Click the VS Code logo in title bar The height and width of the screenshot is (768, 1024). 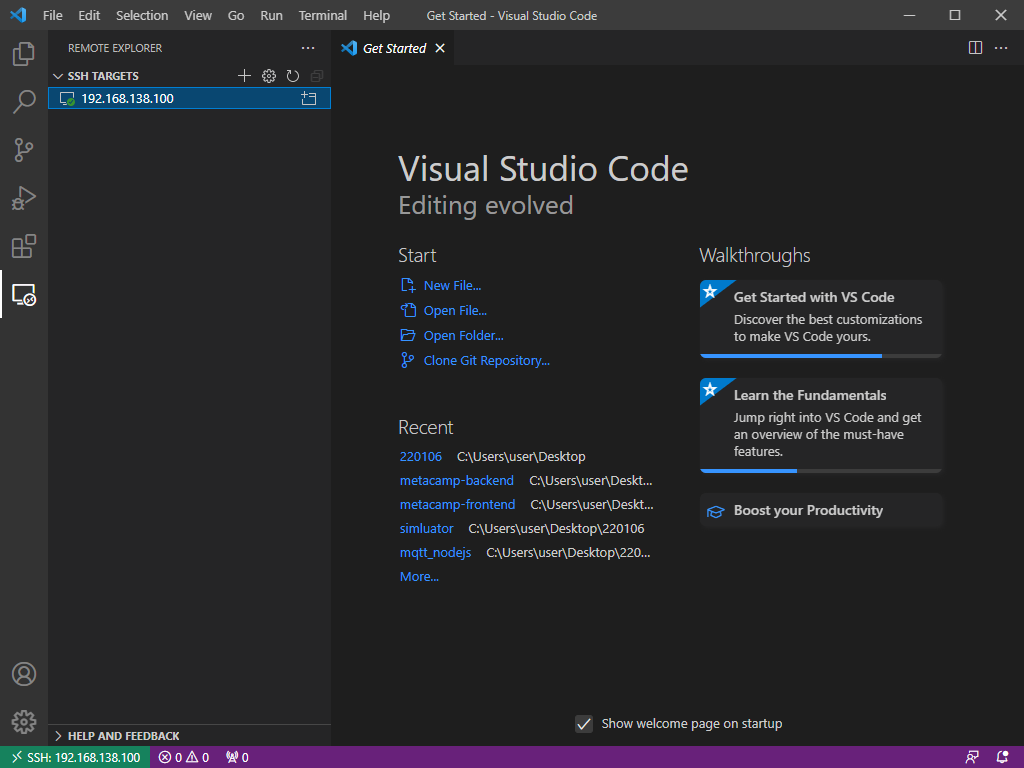pos(18,15)
